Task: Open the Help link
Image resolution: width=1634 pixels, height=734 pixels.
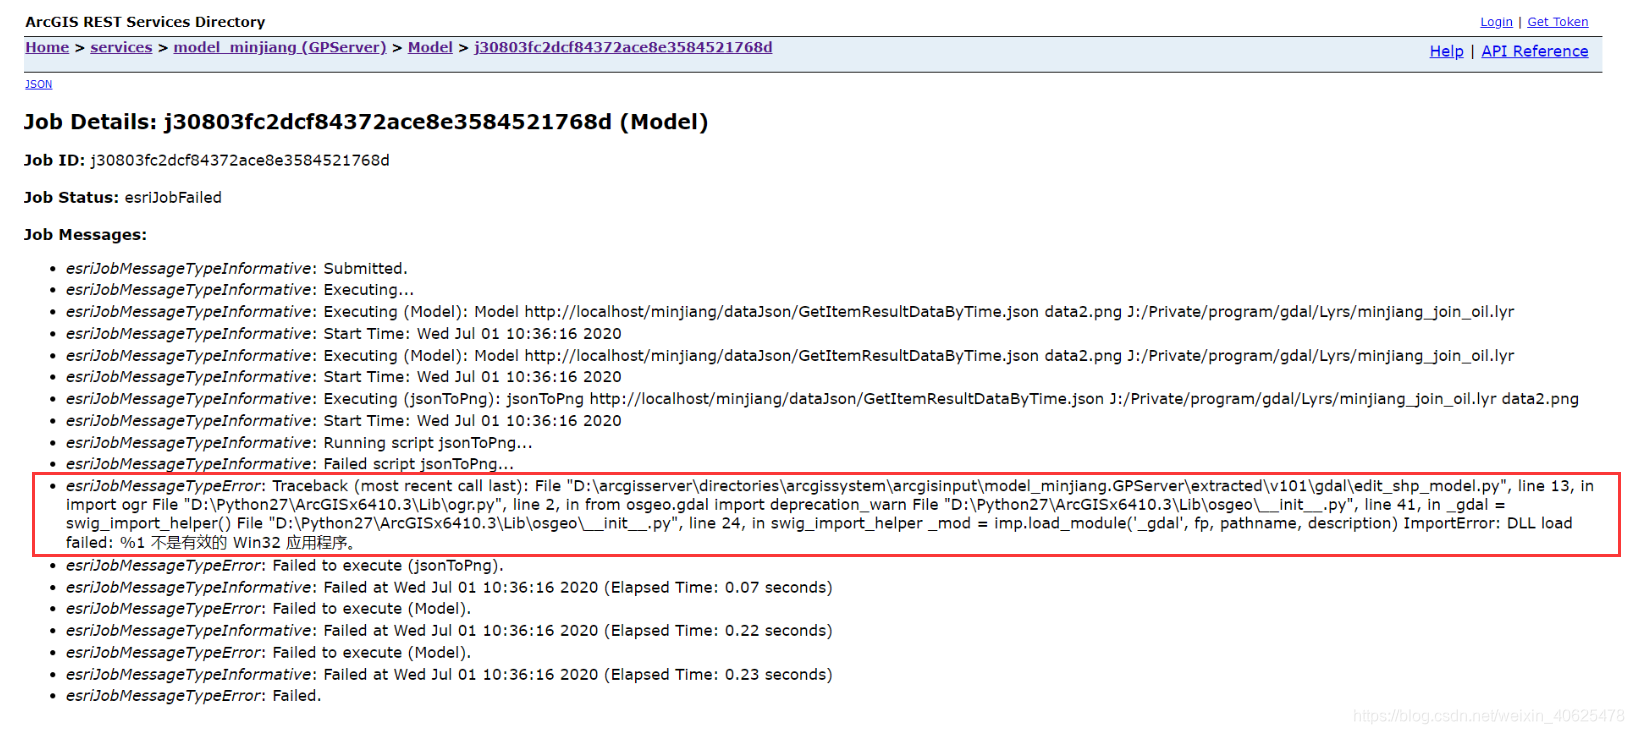Action: pos(1446,51)
